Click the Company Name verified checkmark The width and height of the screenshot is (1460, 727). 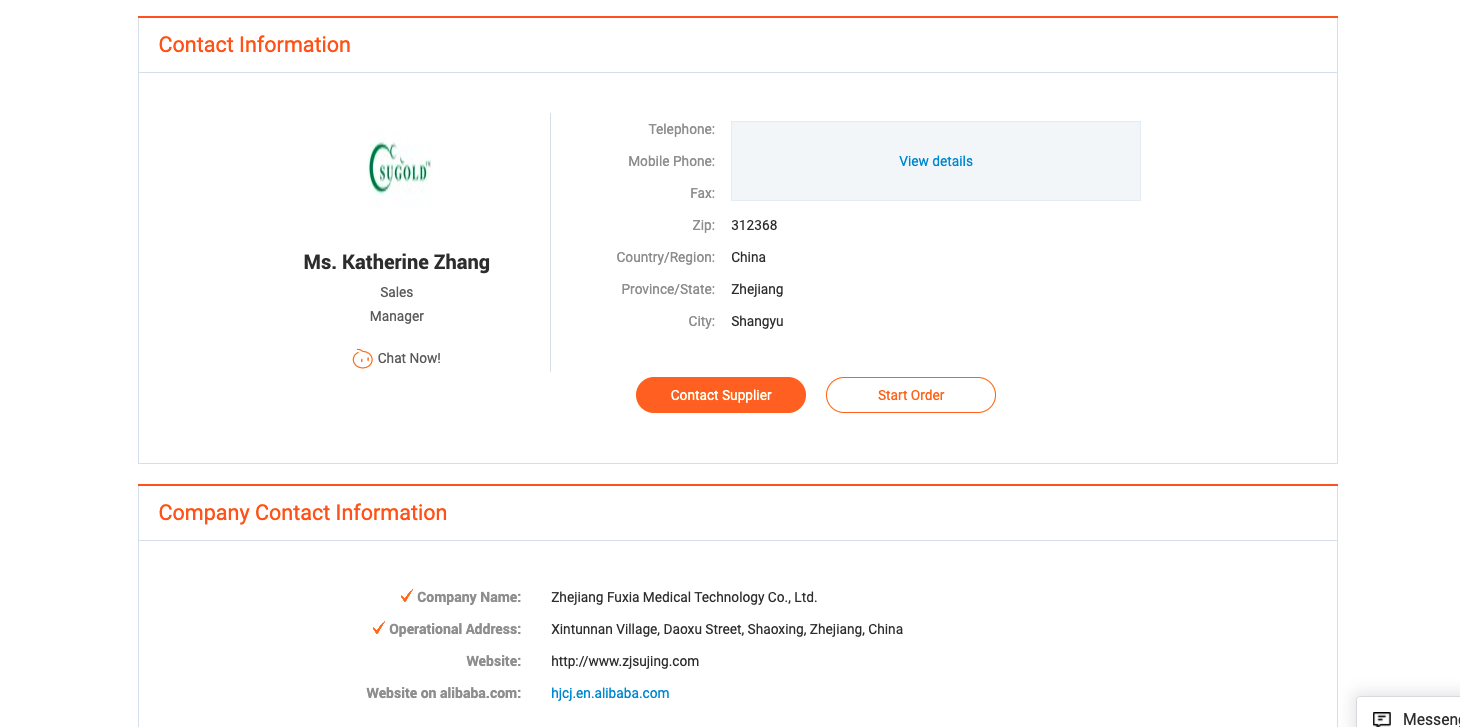[406, 596]
